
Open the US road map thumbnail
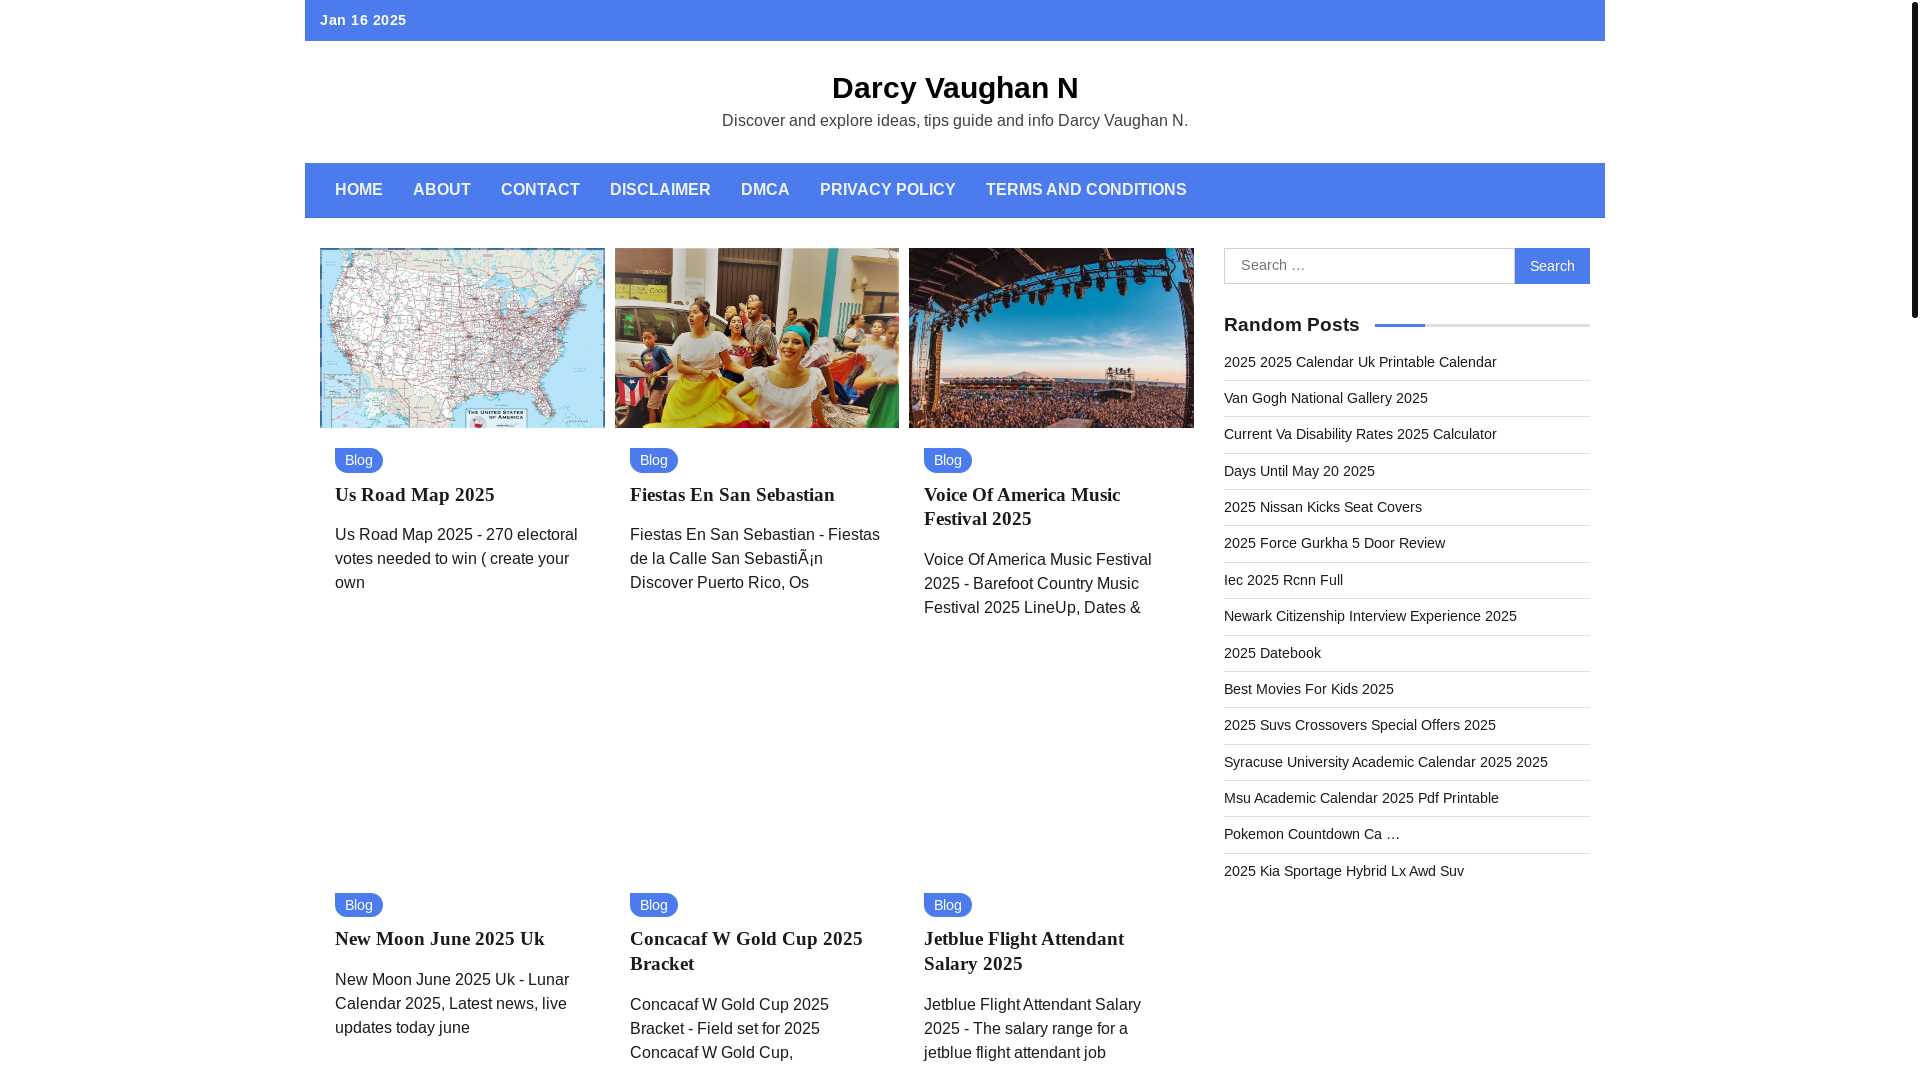pos(462,338)
